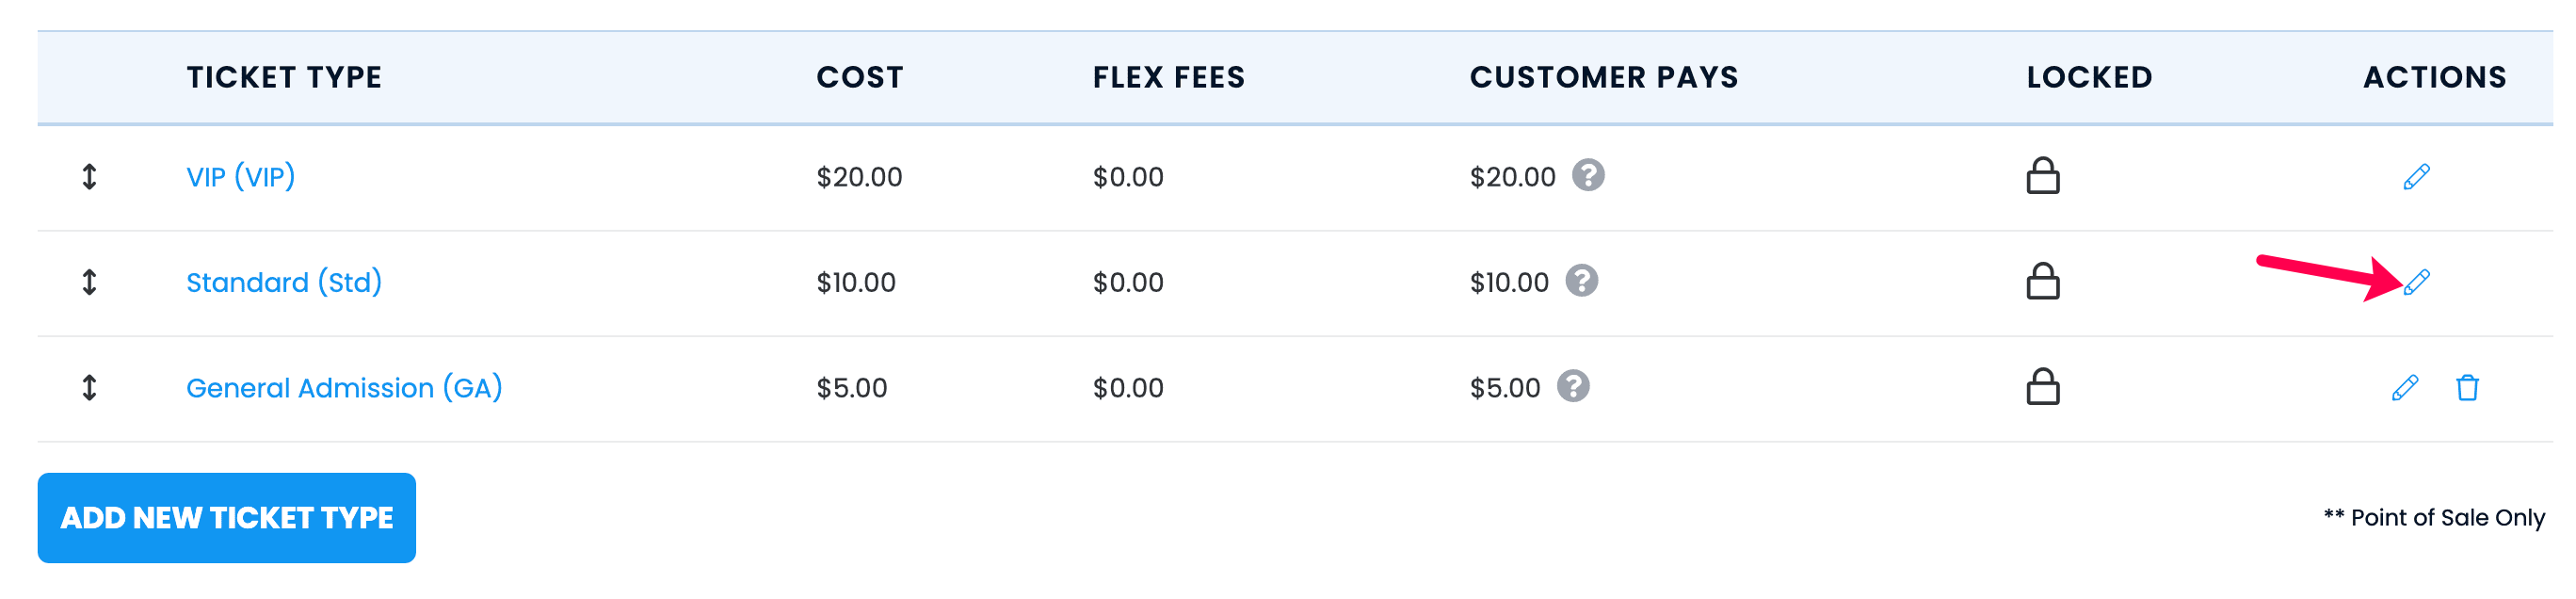Toggle the lock for Standard ticket

click(x=2042, y=281)
